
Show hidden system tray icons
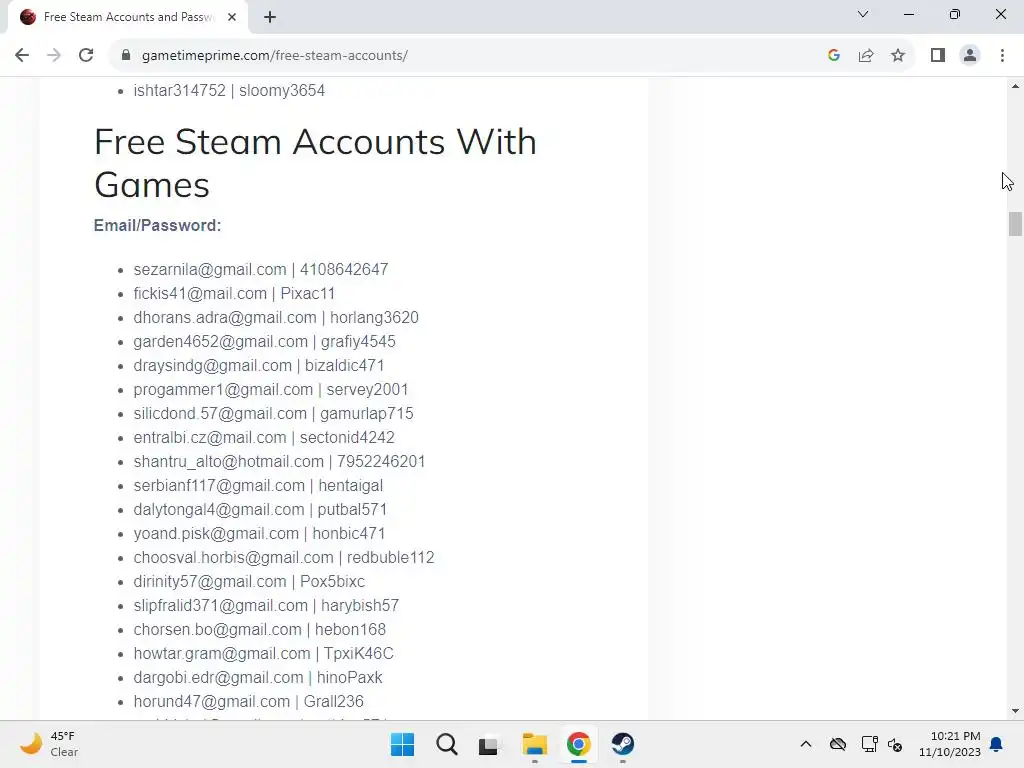tap(806, 744)
